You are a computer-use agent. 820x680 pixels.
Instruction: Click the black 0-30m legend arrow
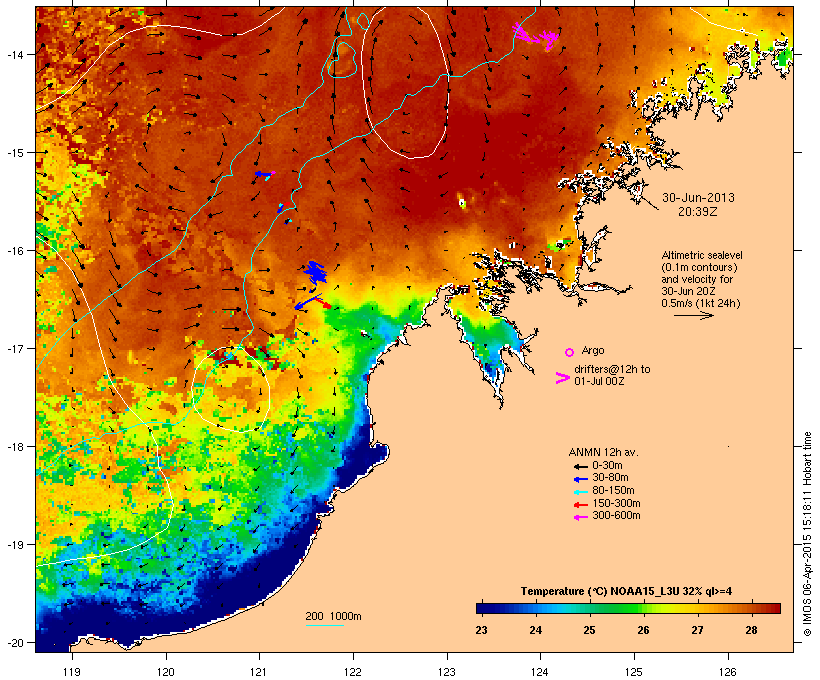tap(581, 466)
